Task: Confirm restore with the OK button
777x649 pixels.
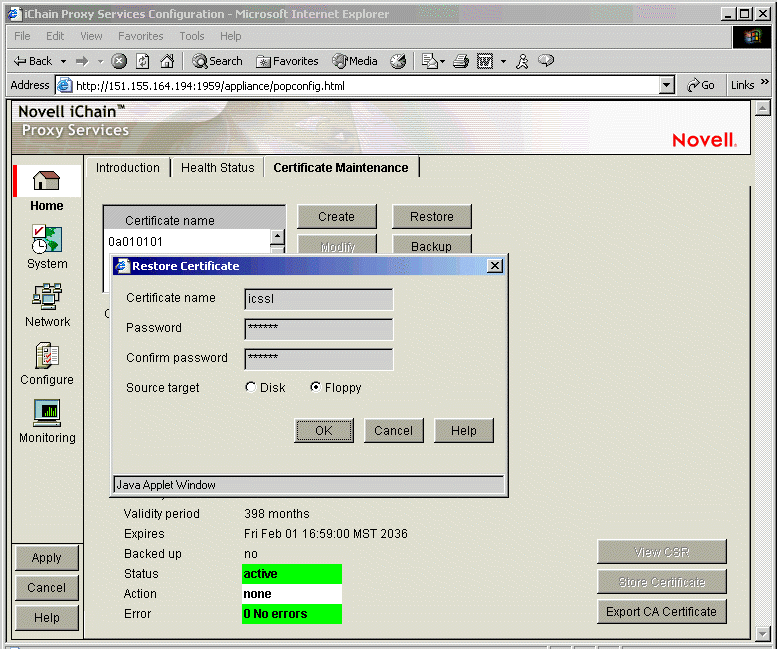Action: (x=324, y=431)
